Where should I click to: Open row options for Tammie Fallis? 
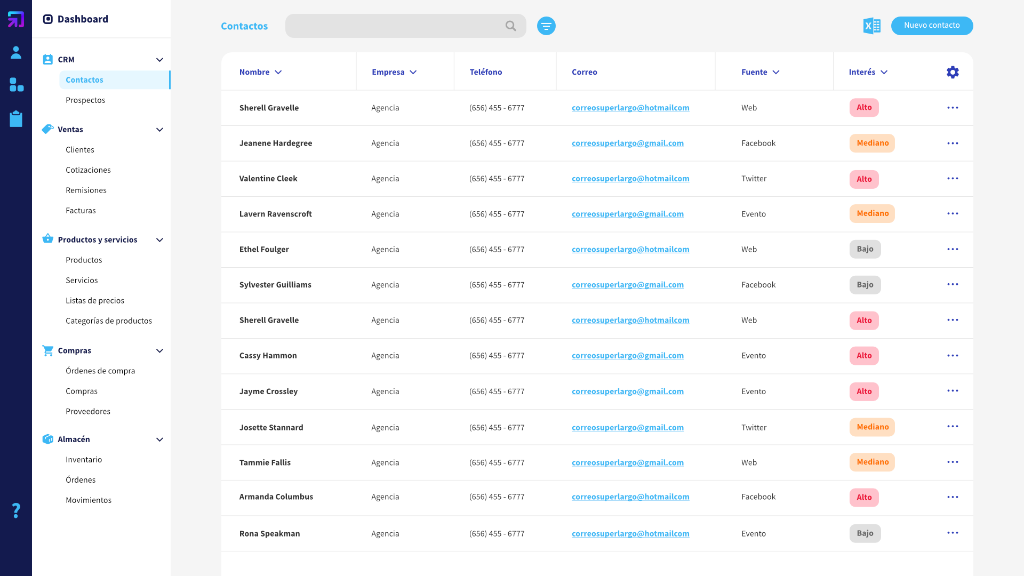(953, 462)
